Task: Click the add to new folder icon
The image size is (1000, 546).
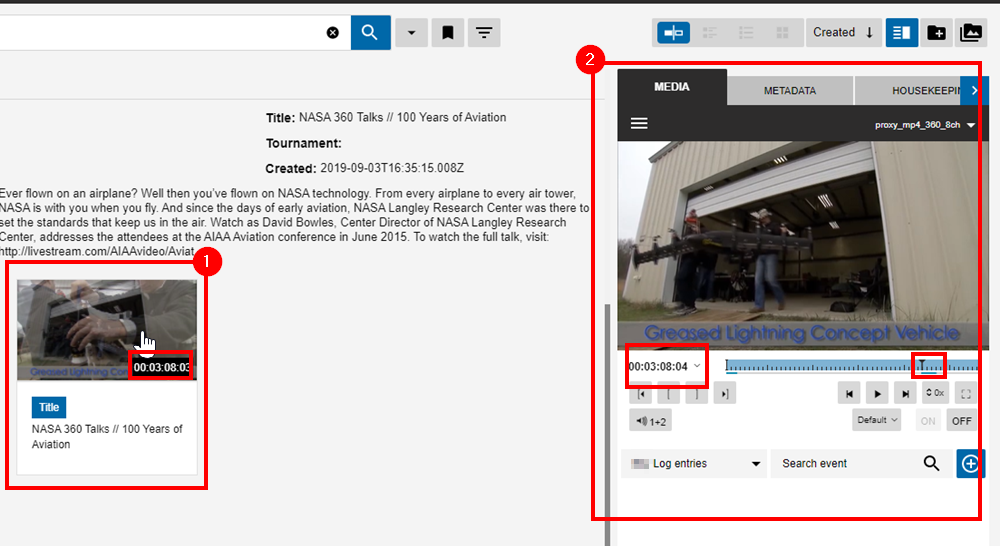Action: coord(936,33)
